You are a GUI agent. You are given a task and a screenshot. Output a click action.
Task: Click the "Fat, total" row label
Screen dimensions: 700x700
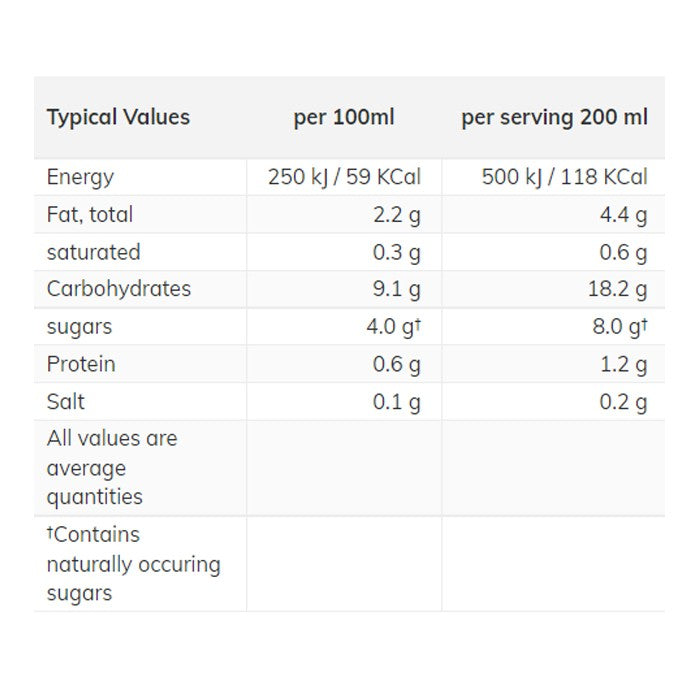pyautogui.click(x=89, y=214)
